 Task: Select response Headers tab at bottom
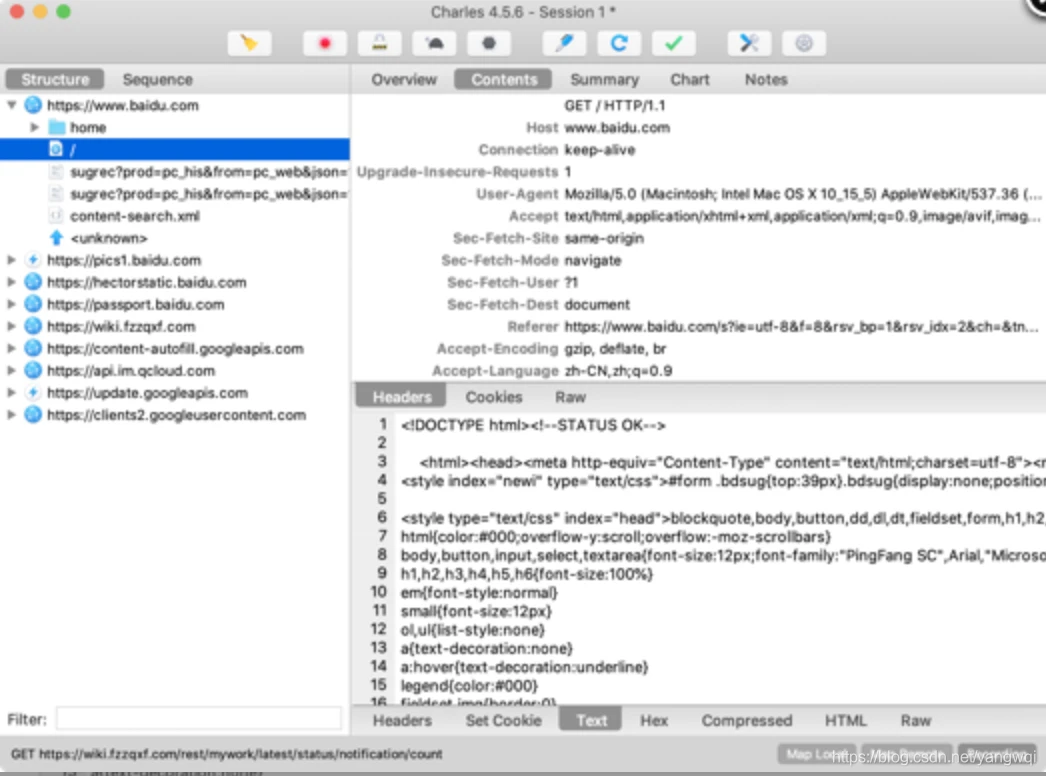tap(402, 720)
